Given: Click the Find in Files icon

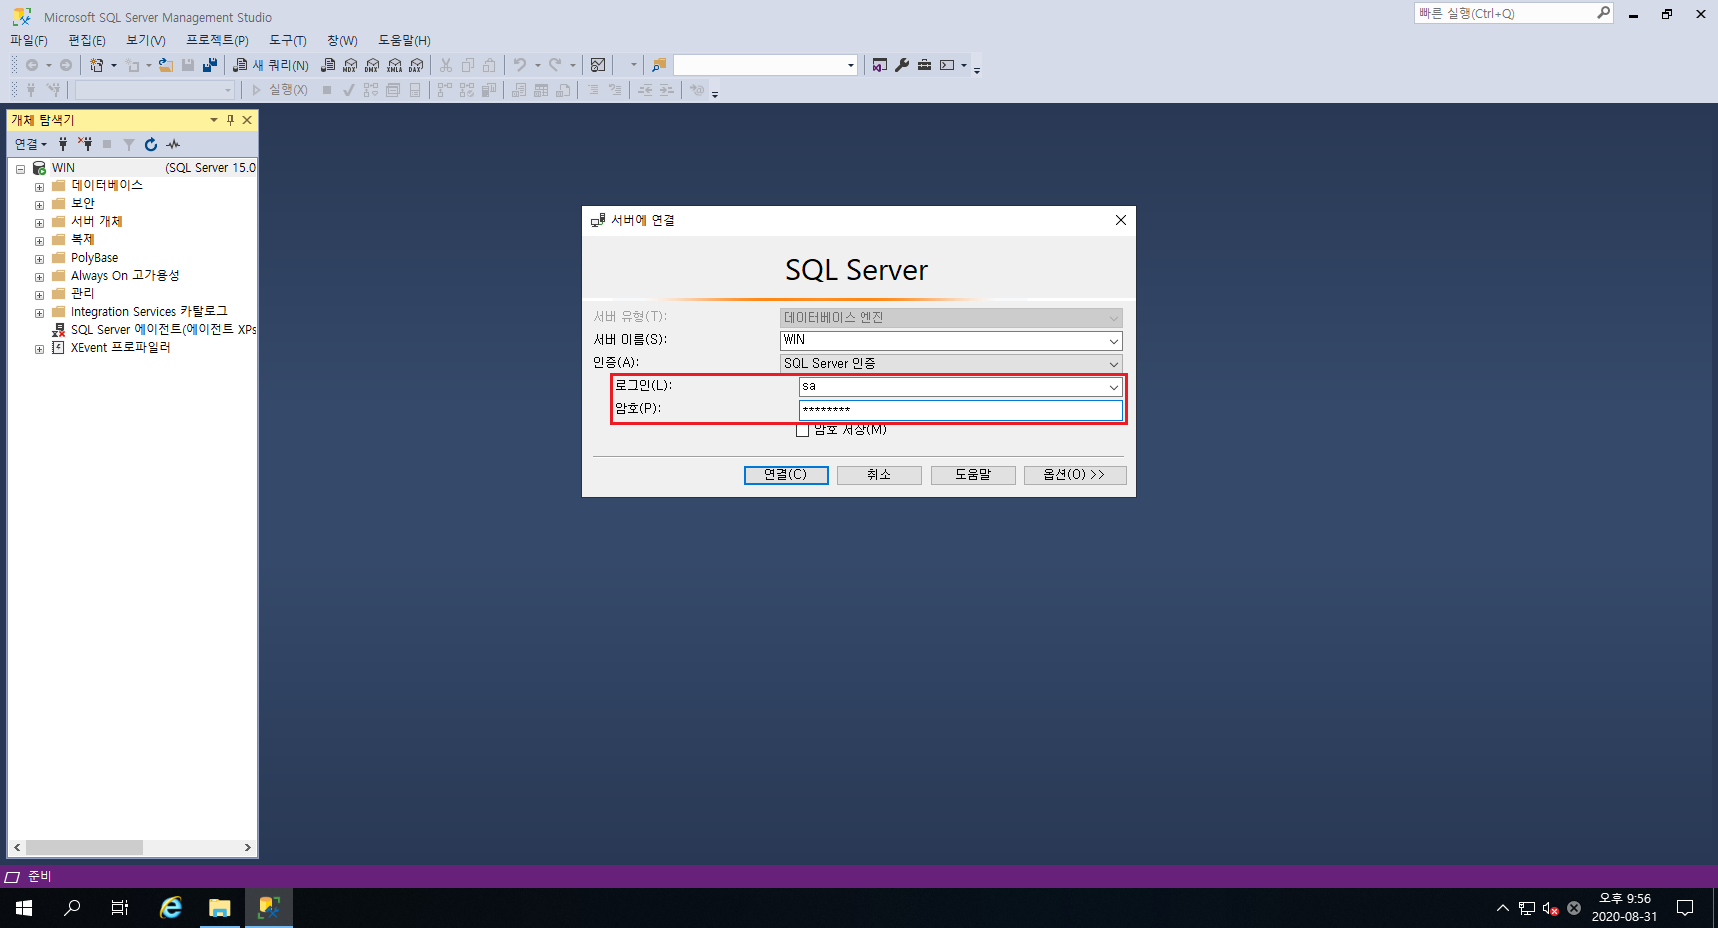Looking at the screenshot, I should [x=659, y=65].
